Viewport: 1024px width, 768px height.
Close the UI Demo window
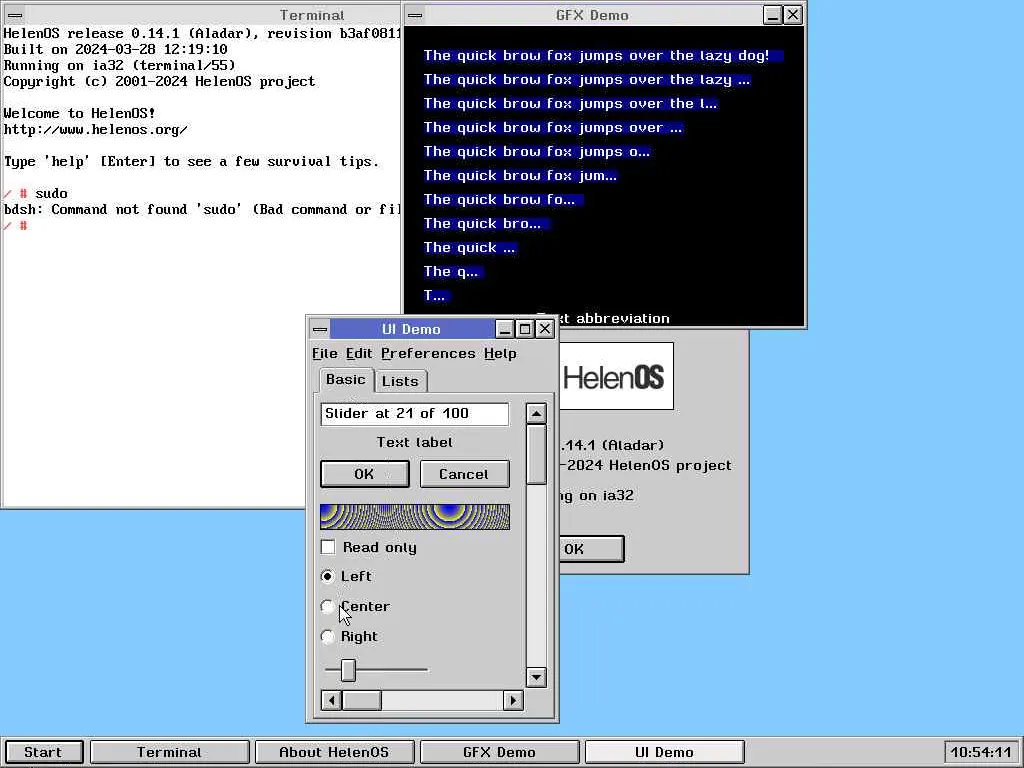pos(545,329)
